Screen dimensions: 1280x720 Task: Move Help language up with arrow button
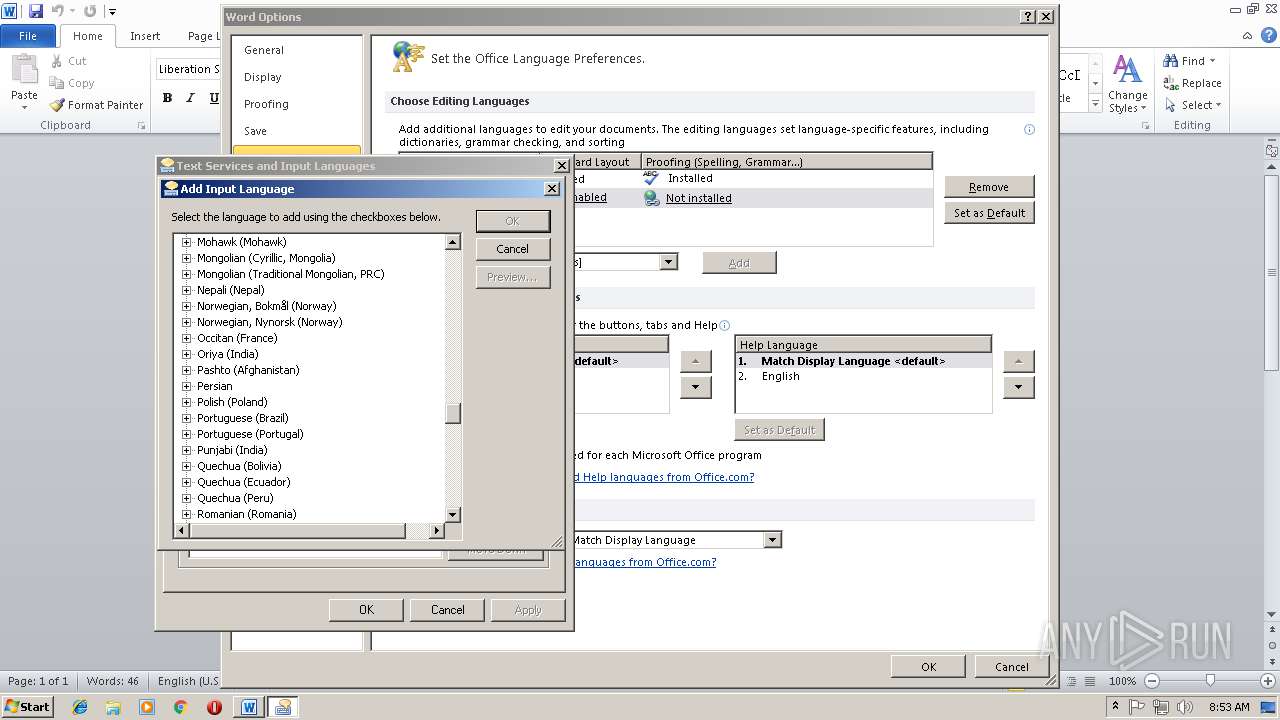coord(1018,361)
